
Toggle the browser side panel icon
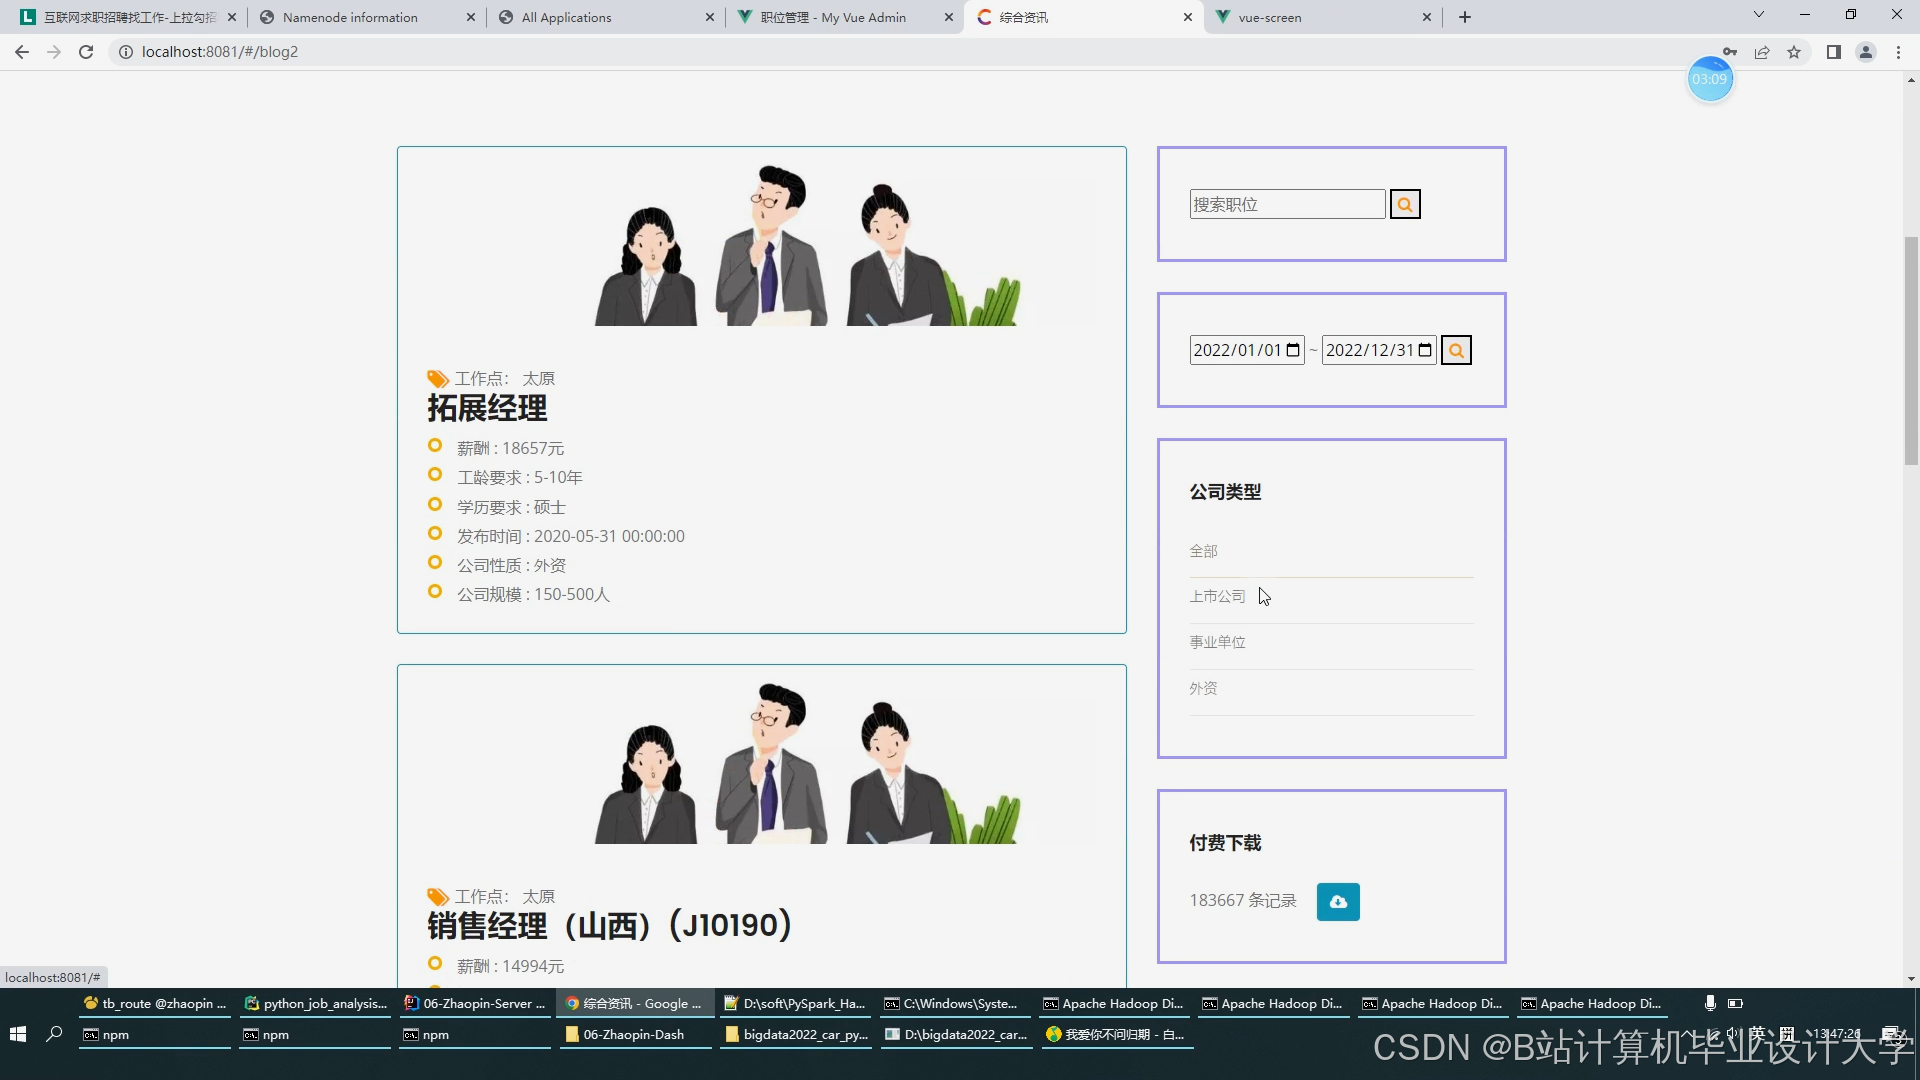1833,52
